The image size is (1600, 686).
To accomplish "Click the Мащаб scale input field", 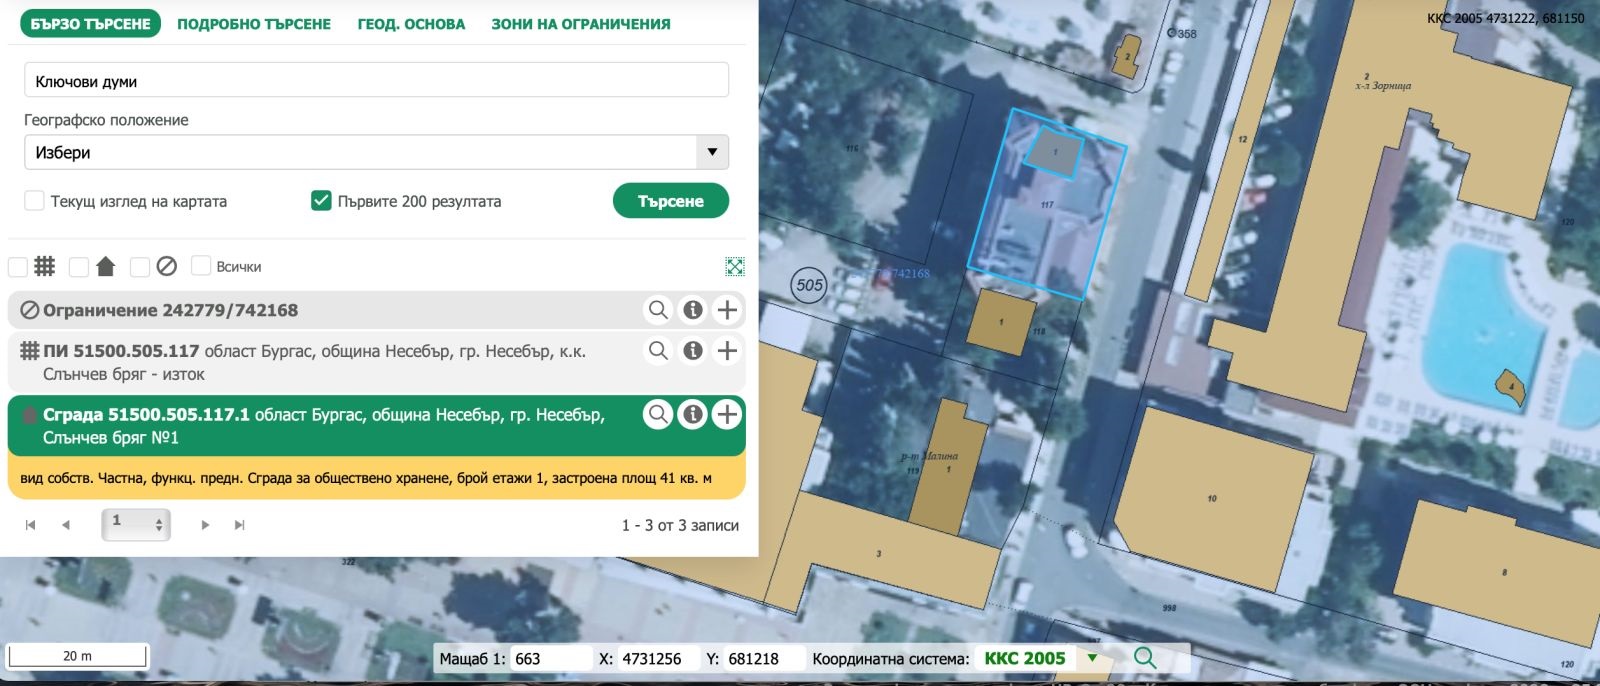I will click(552, 659).
